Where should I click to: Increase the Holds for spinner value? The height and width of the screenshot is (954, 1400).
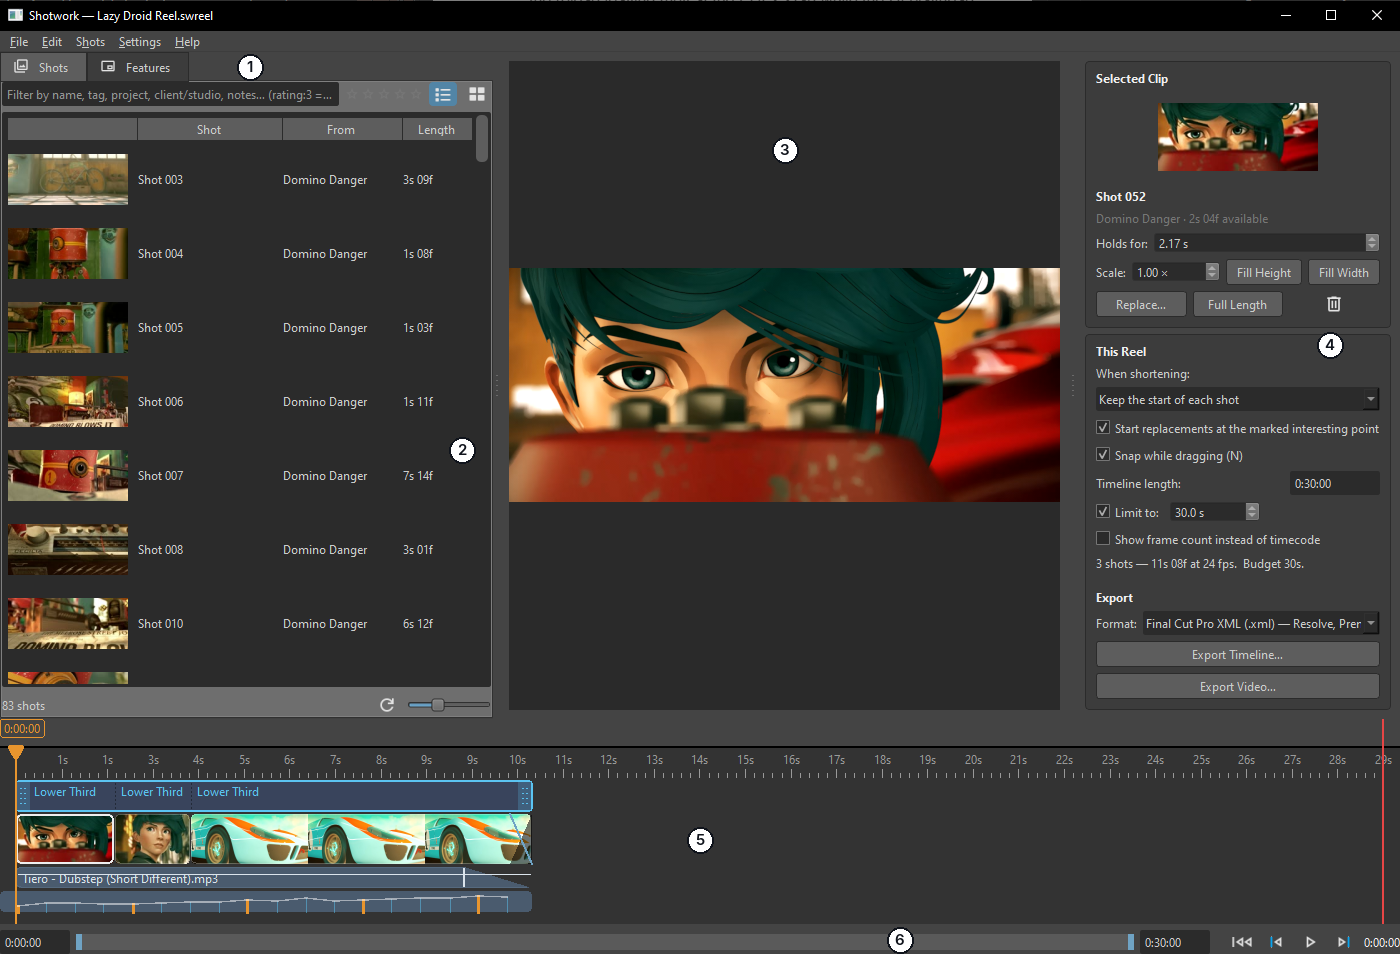pyautogui.click(x=1372, y=239)
